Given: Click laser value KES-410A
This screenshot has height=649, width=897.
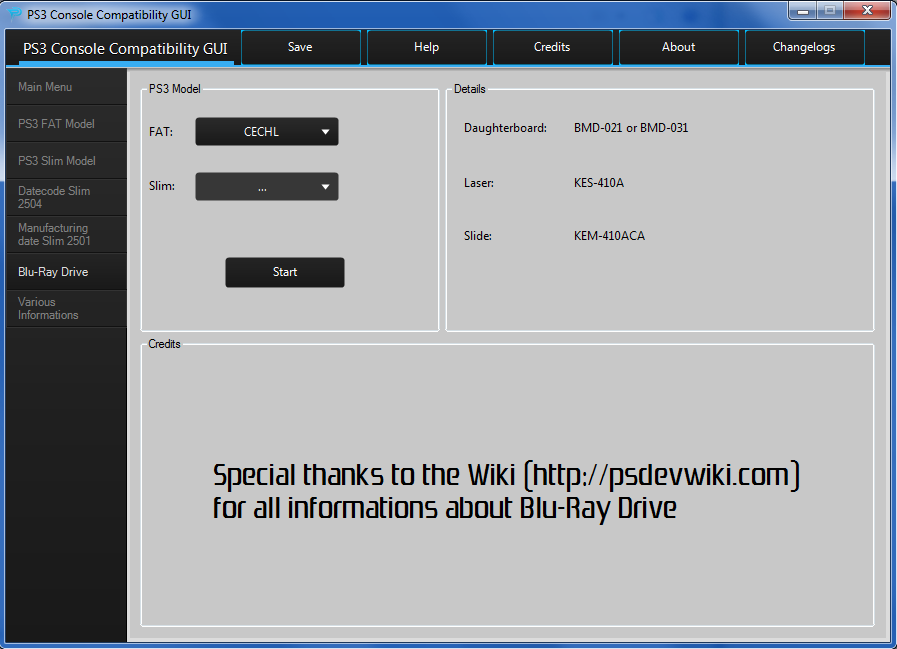Looking at the screenshot, I should 599,183.
